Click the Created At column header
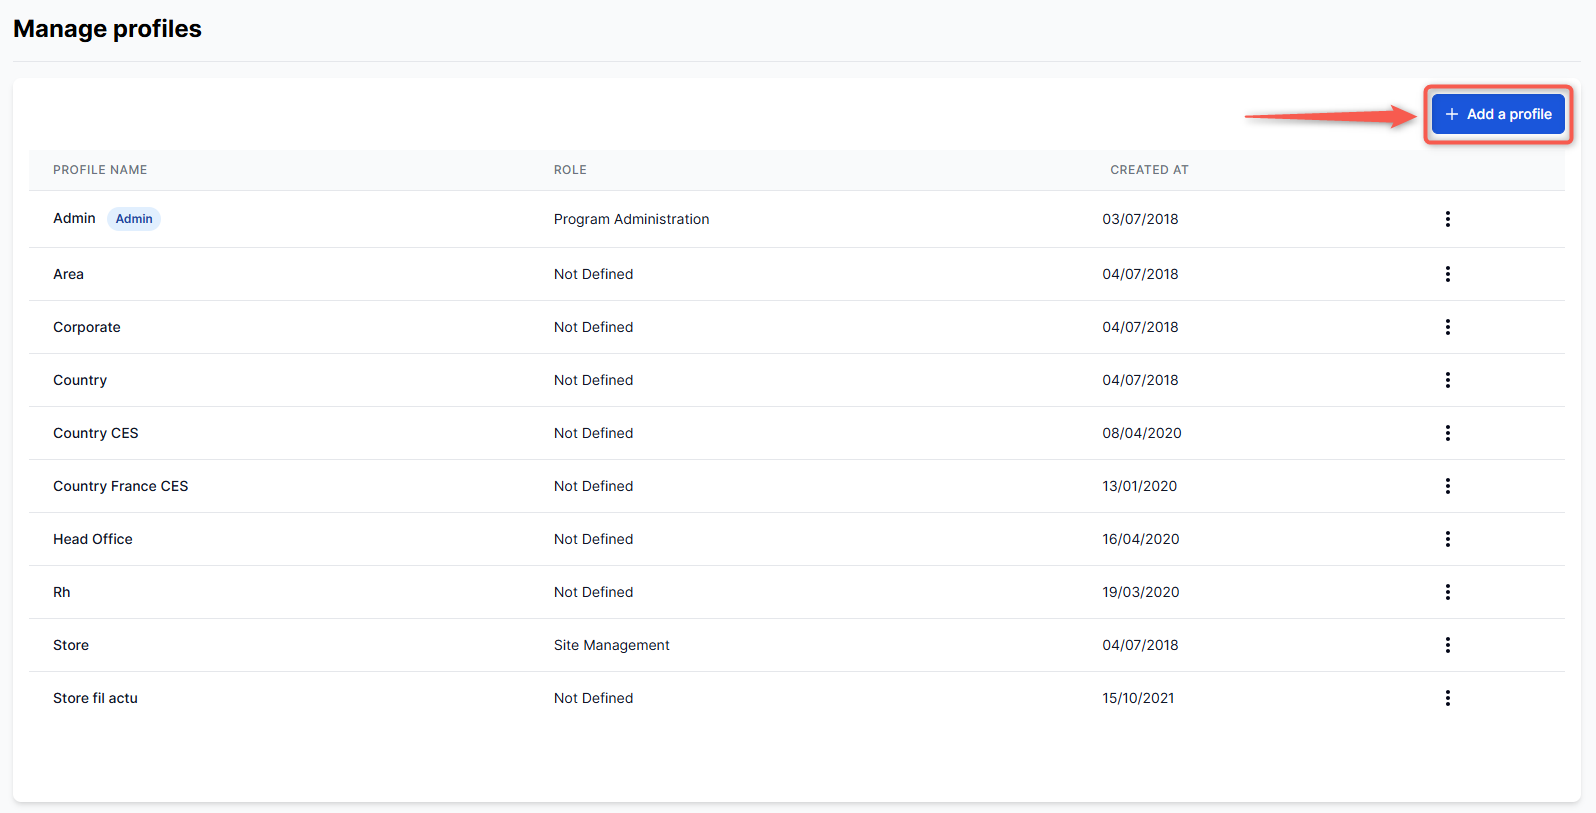Screen dimensions: 1596x813 pyautogui.click(x=1149, y=170)
